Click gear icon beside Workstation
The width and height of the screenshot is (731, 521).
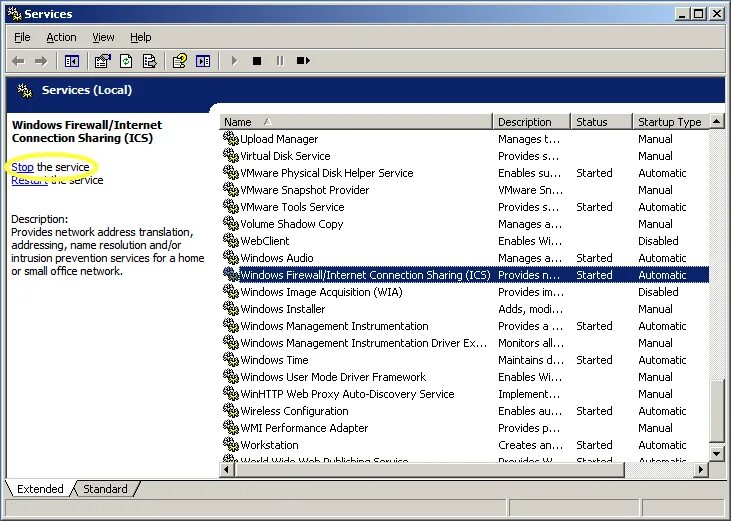pos(231,445)
